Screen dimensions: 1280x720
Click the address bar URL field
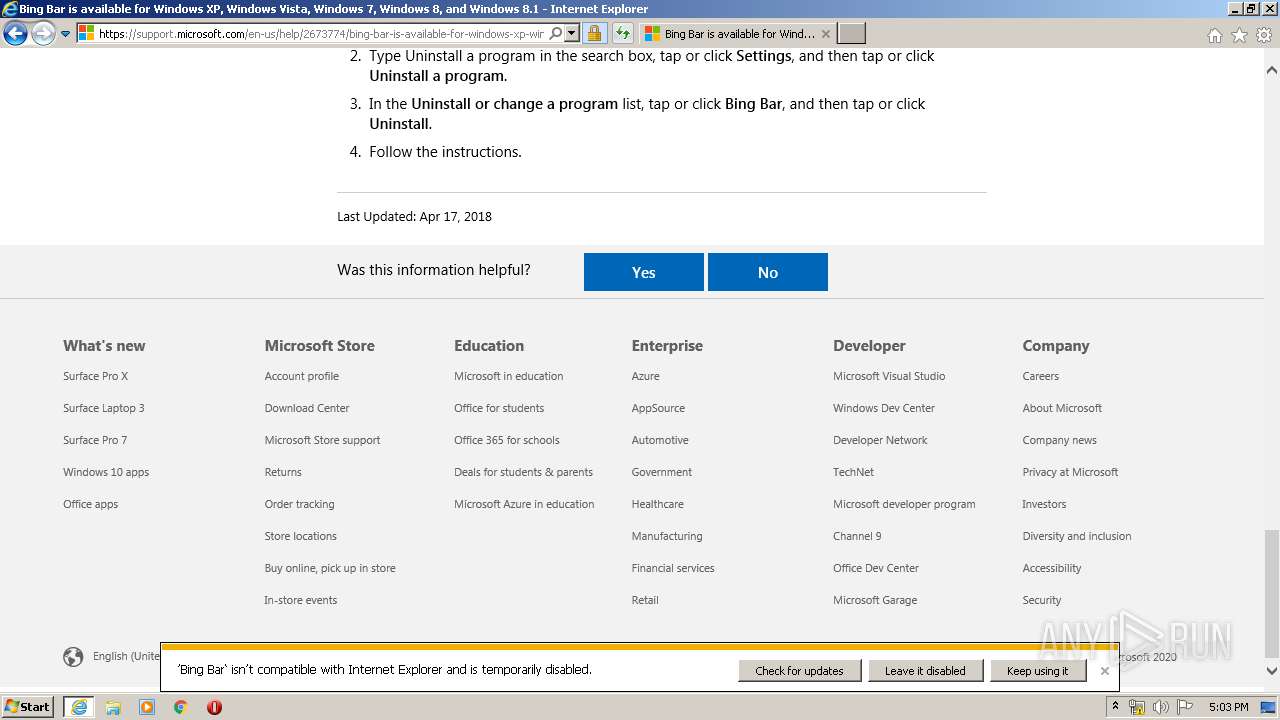[x=320, y=34]
